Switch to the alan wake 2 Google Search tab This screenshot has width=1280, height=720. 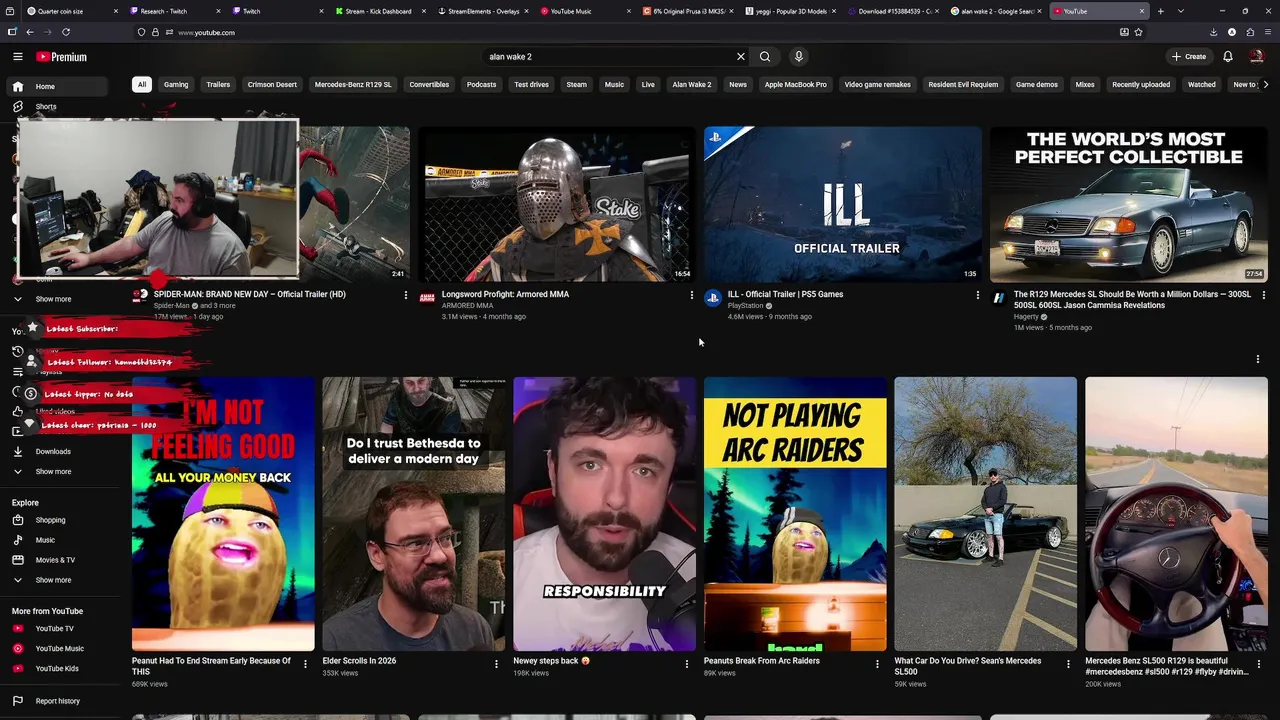tap(996, 11)
